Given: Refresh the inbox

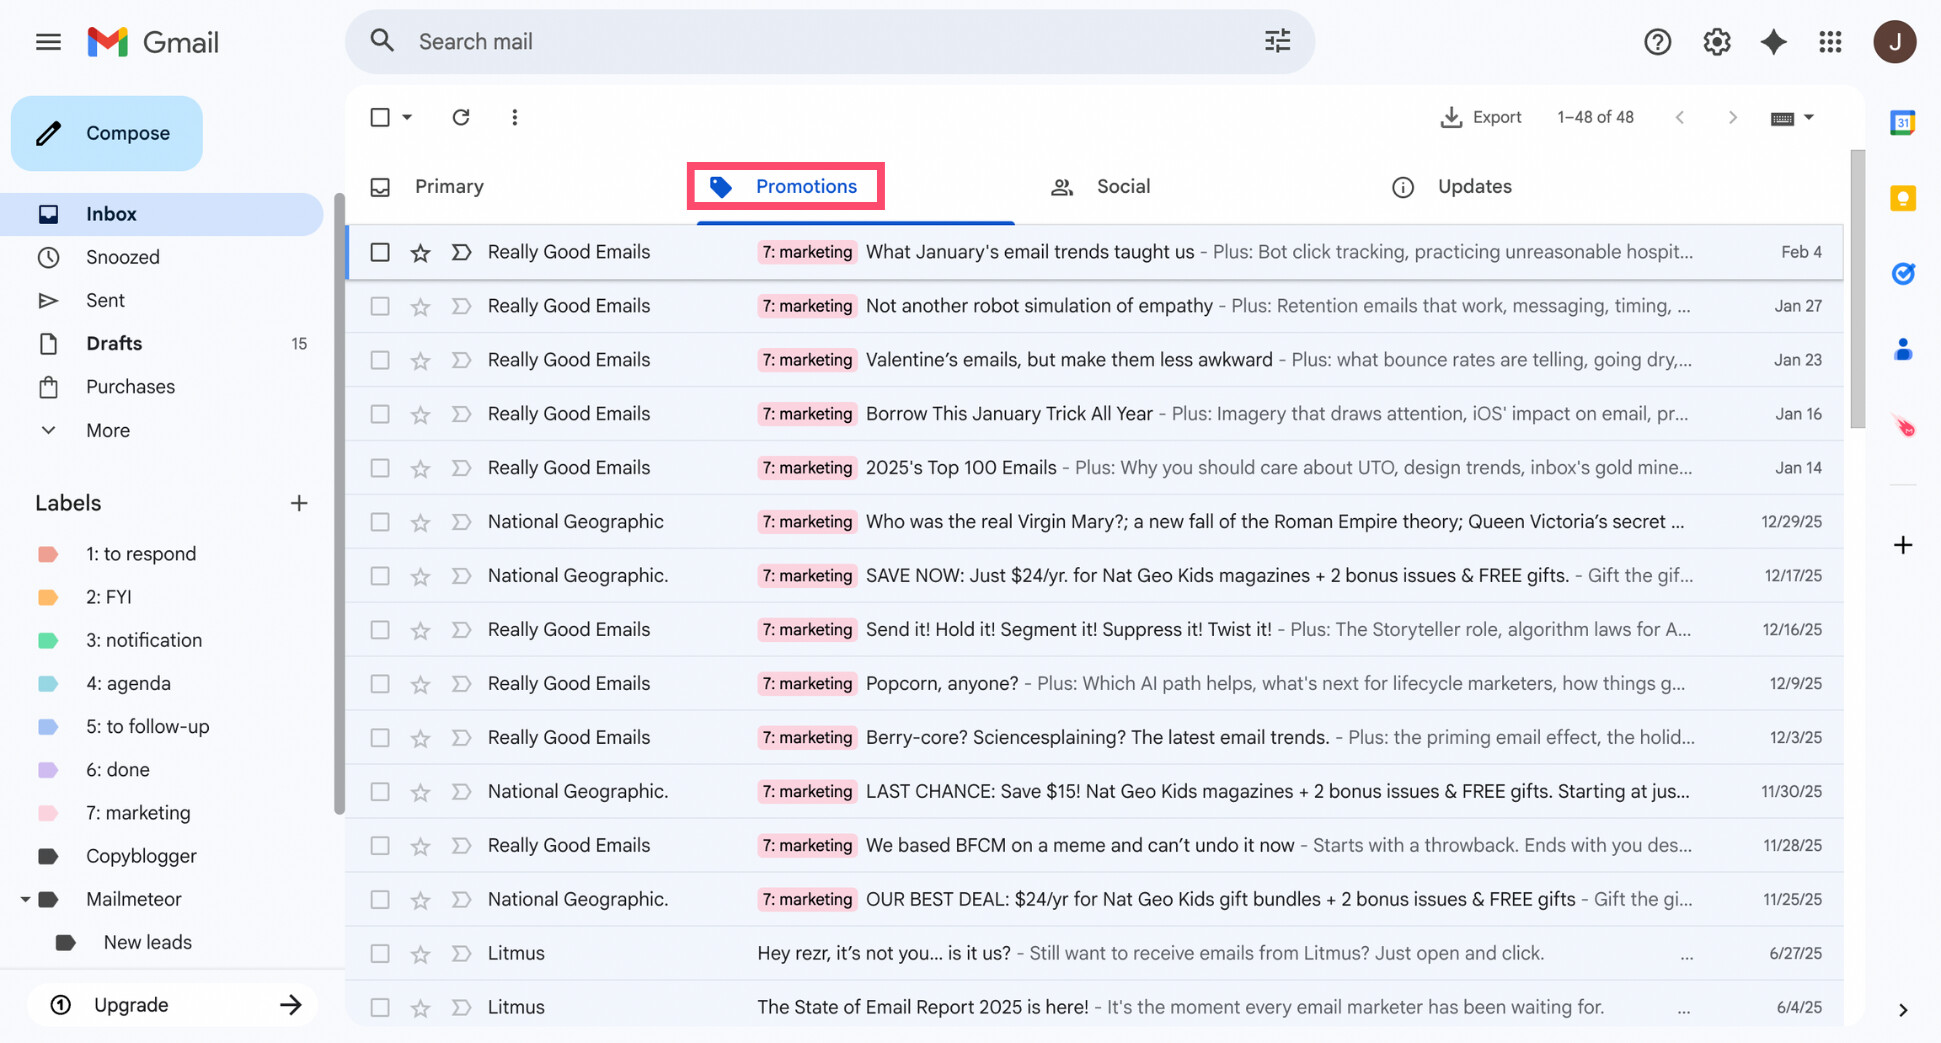Looking at the screenshot, I should (x=461, y=117).
